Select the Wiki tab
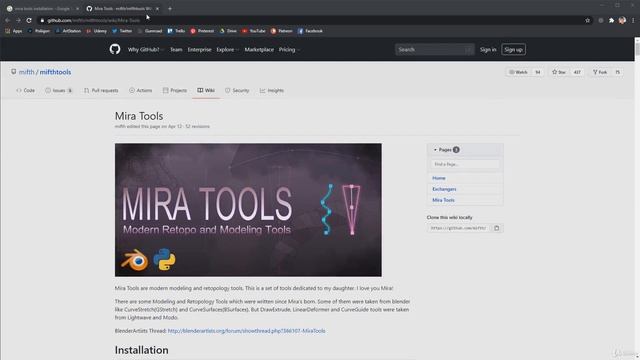 click(x=206, y=90)
